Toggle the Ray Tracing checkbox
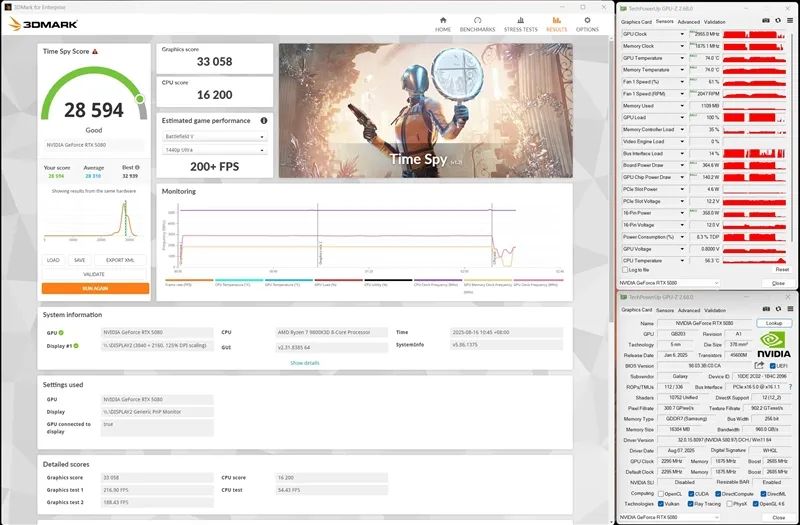The height and width of the screenshot is (525, 800). click(690, 504)
